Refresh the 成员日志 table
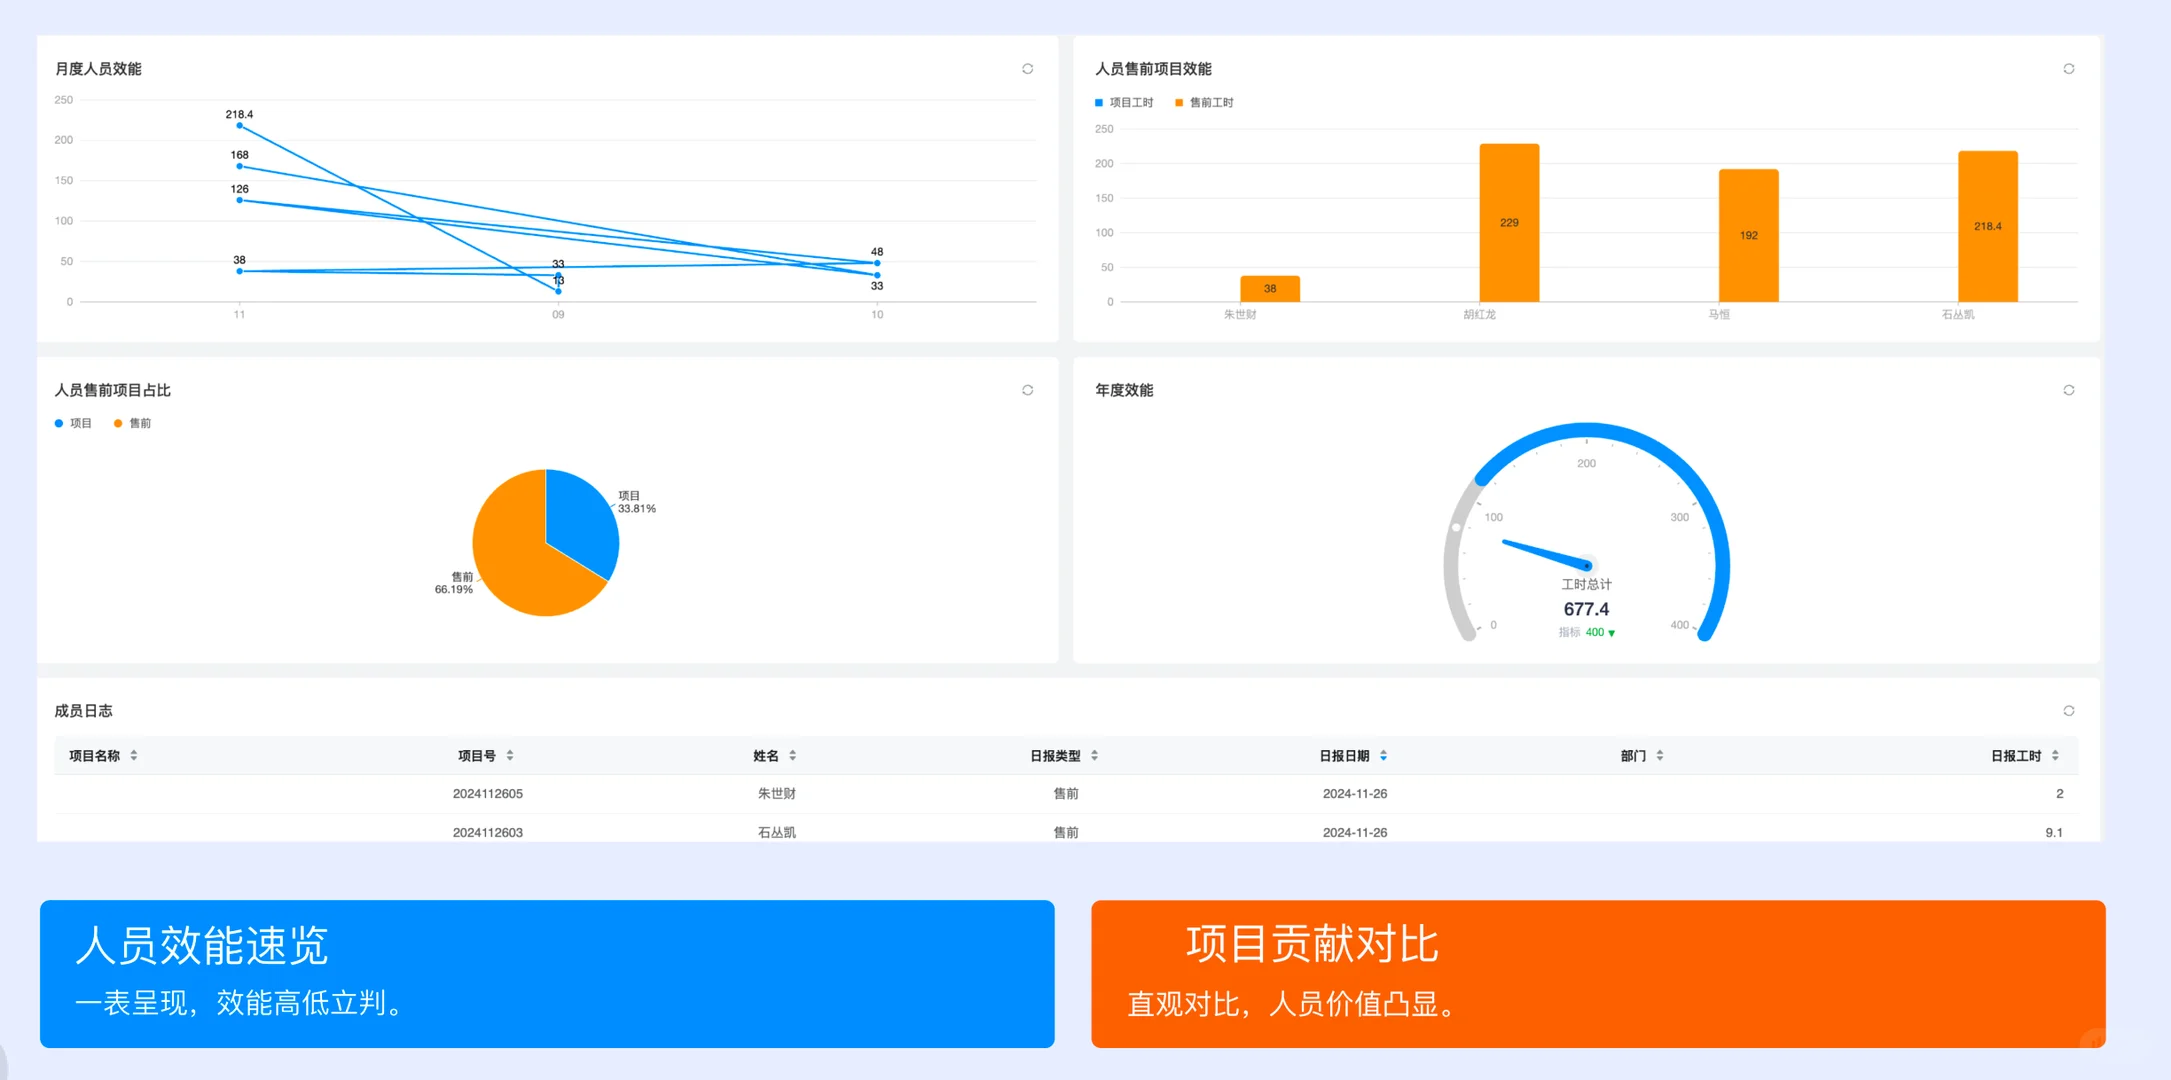This screenshot has width=2171, height=1080. tap(2069, 710)
